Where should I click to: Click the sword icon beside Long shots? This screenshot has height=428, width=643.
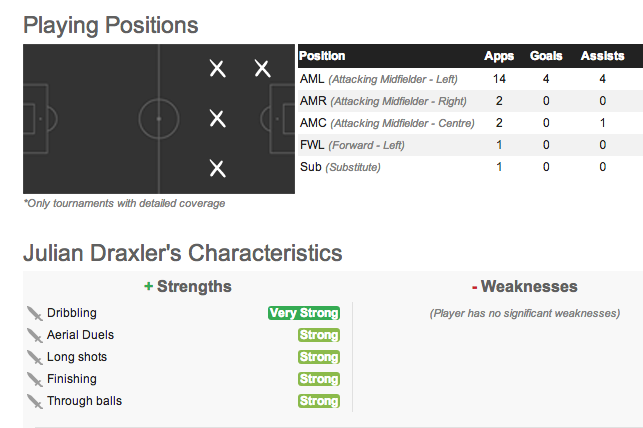pos(35,358)
